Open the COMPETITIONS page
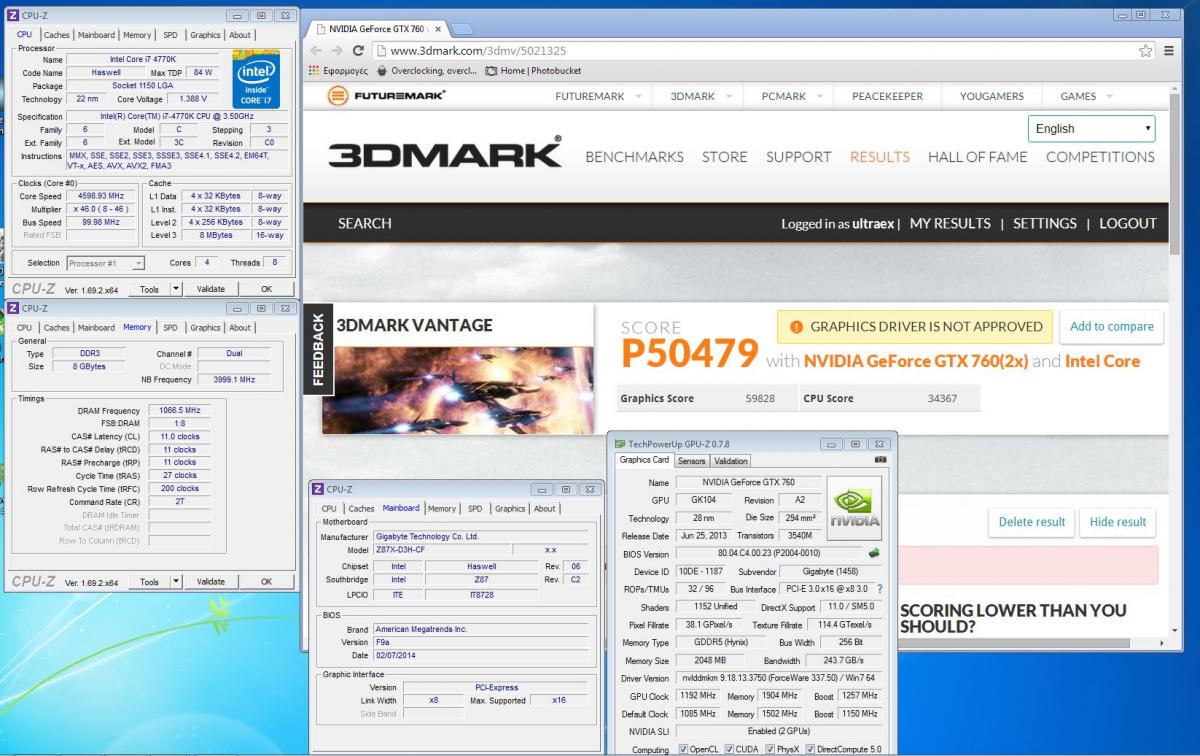1200x756 pixels. click(x=1100, y=157)
